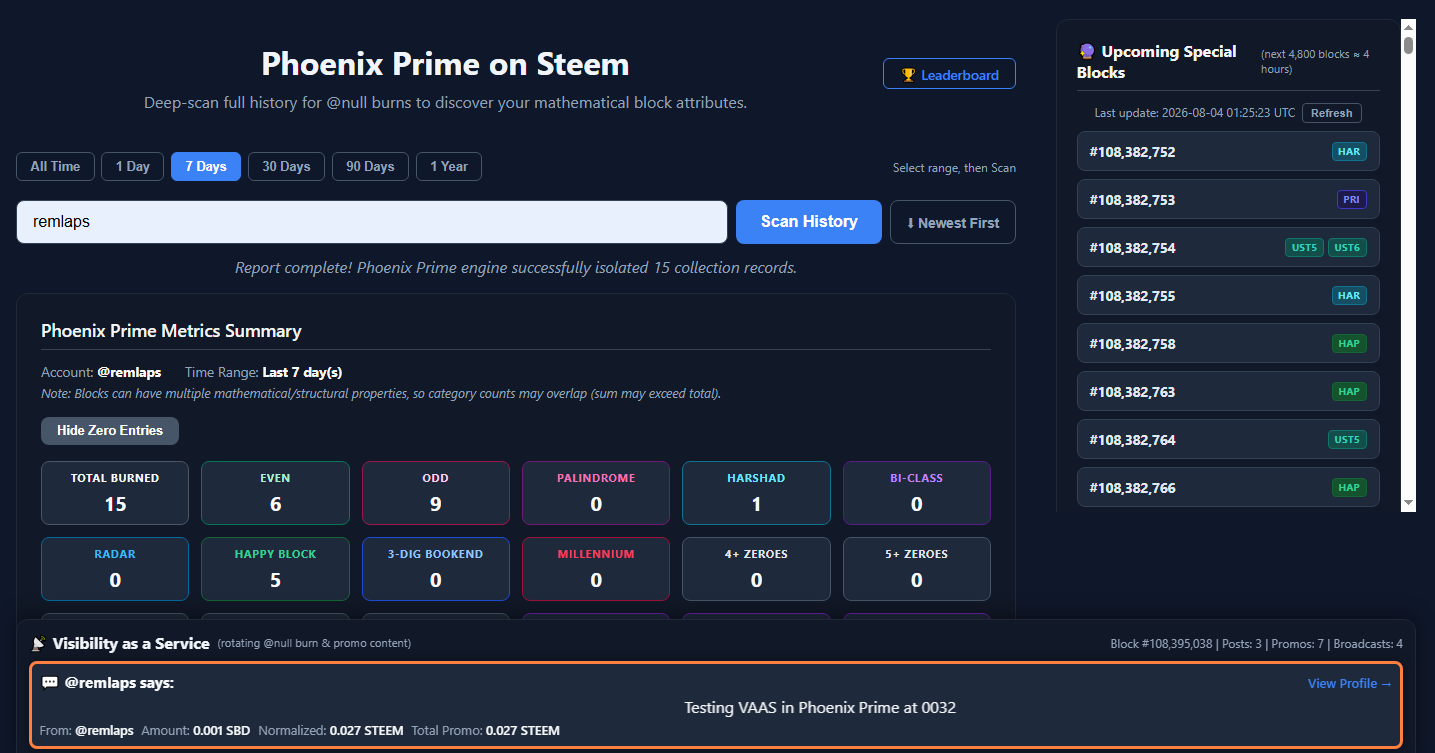Image resolution: width=1435 pixels, height=753 pixels.
Task: Select upcoming block #108,382,763
Action: coord(1228,392)
